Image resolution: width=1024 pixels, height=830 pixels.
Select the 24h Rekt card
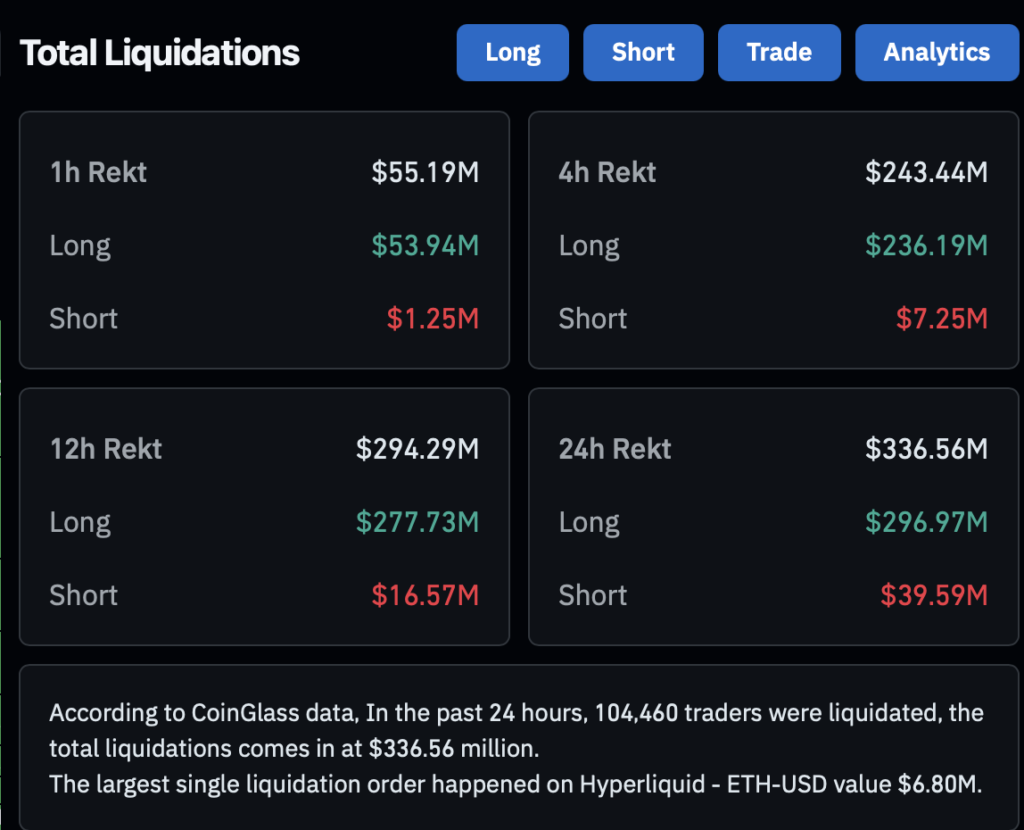pos(774,516)
